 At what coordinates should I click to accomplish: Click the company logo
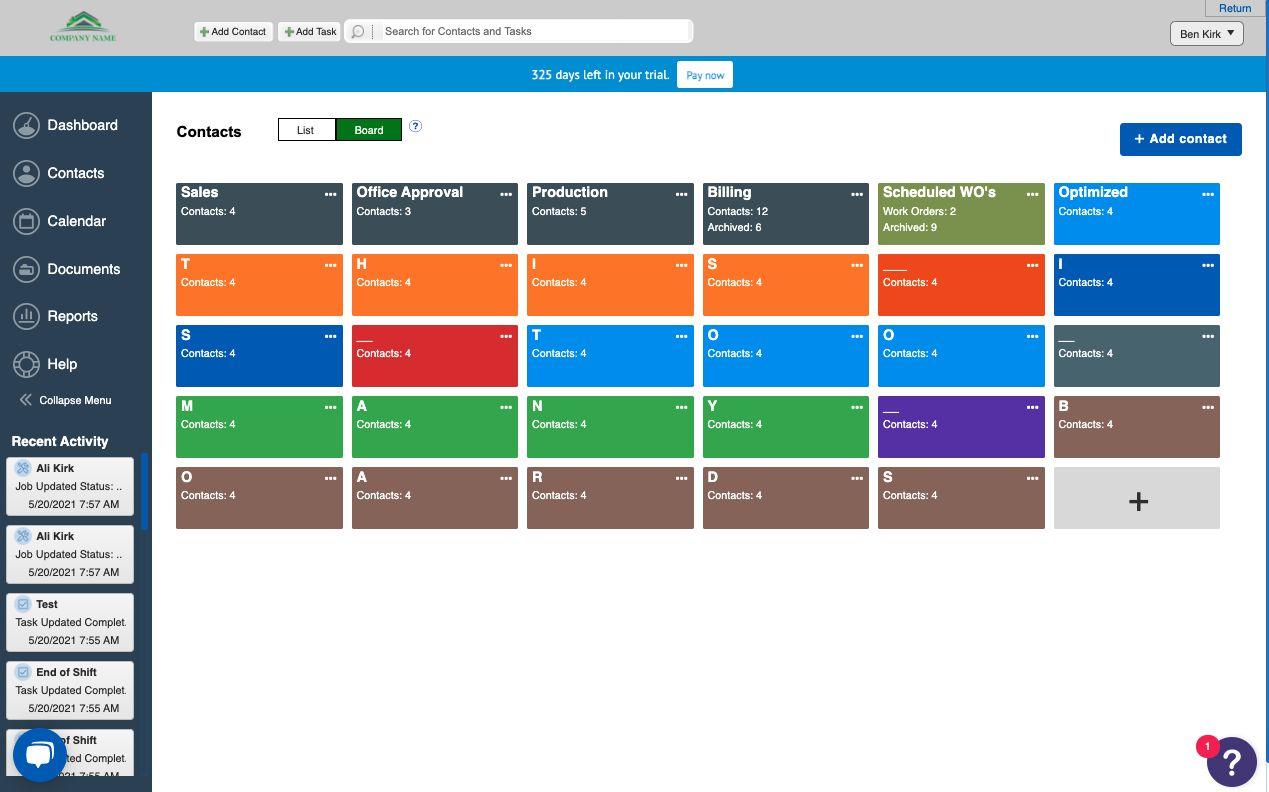click(x=83, y=27)
